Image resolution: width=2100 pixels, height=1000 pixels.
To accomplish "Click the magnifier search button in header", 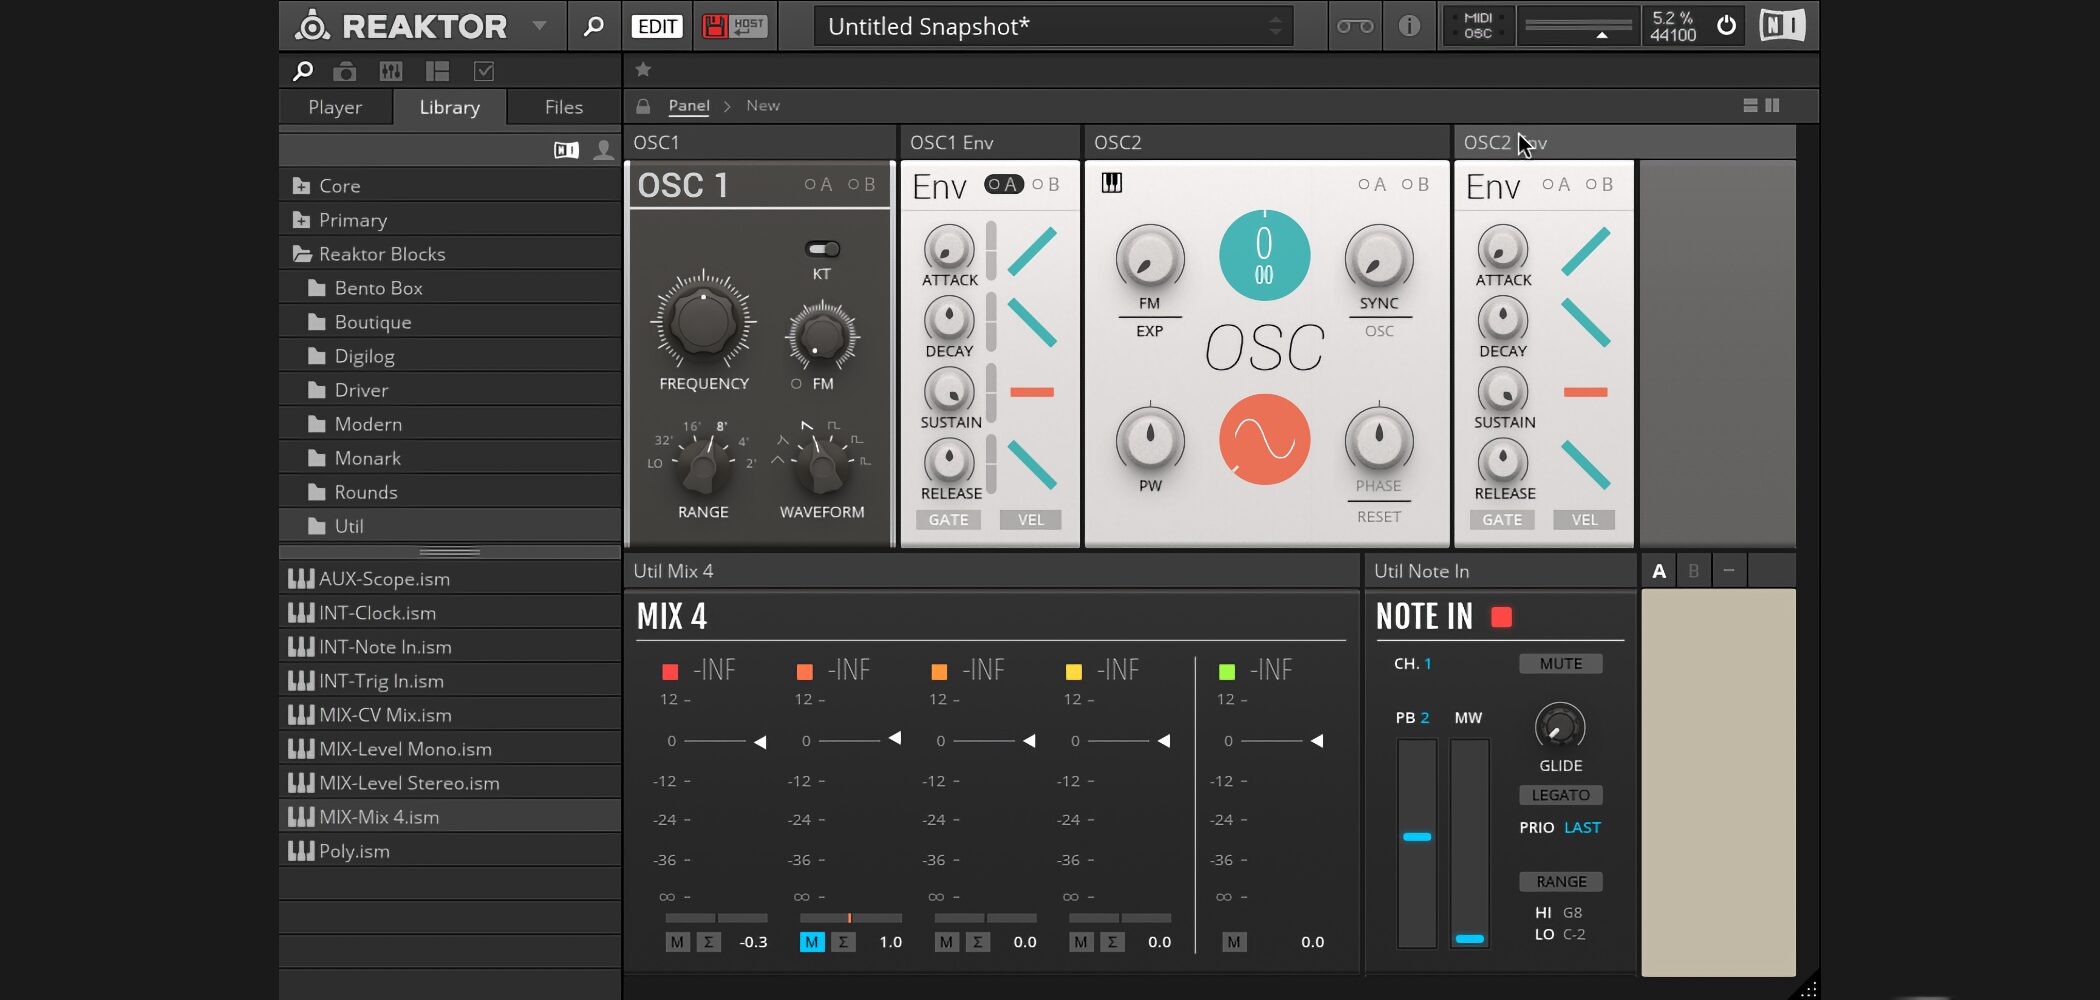I will coord(593,26).
